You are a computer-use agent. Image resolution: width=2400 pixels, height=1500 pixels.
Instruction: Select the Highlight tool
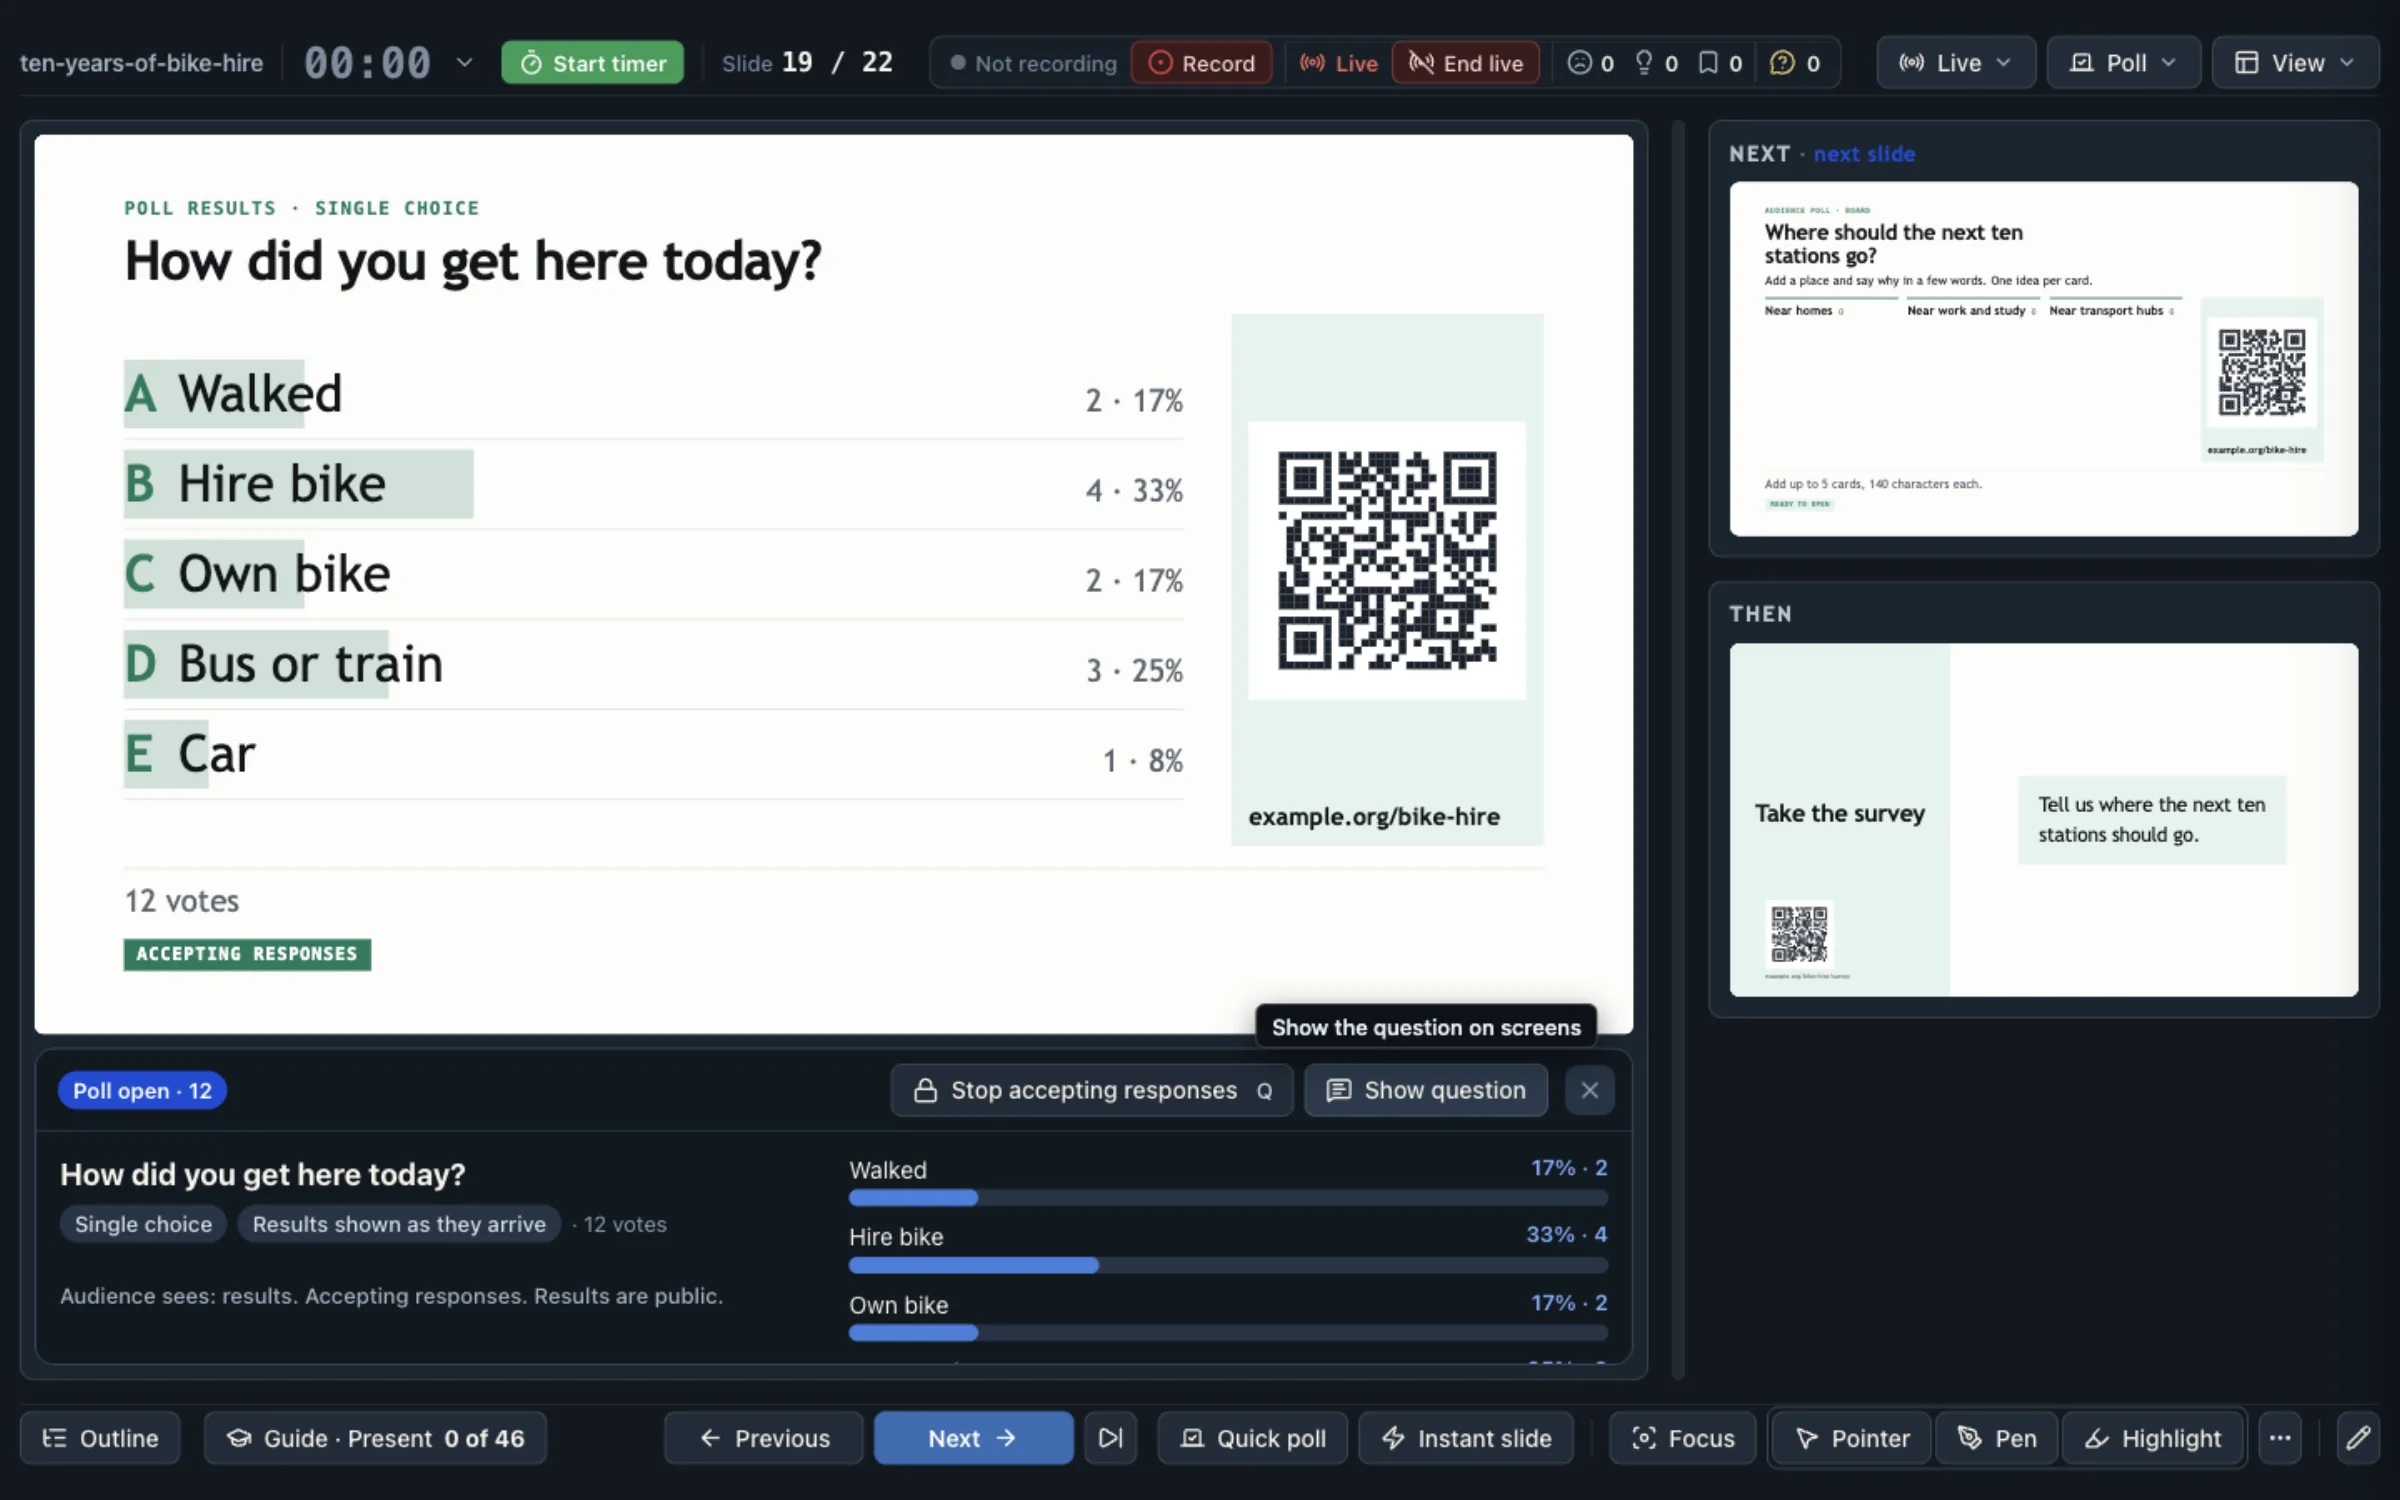click(2152, 1438)
